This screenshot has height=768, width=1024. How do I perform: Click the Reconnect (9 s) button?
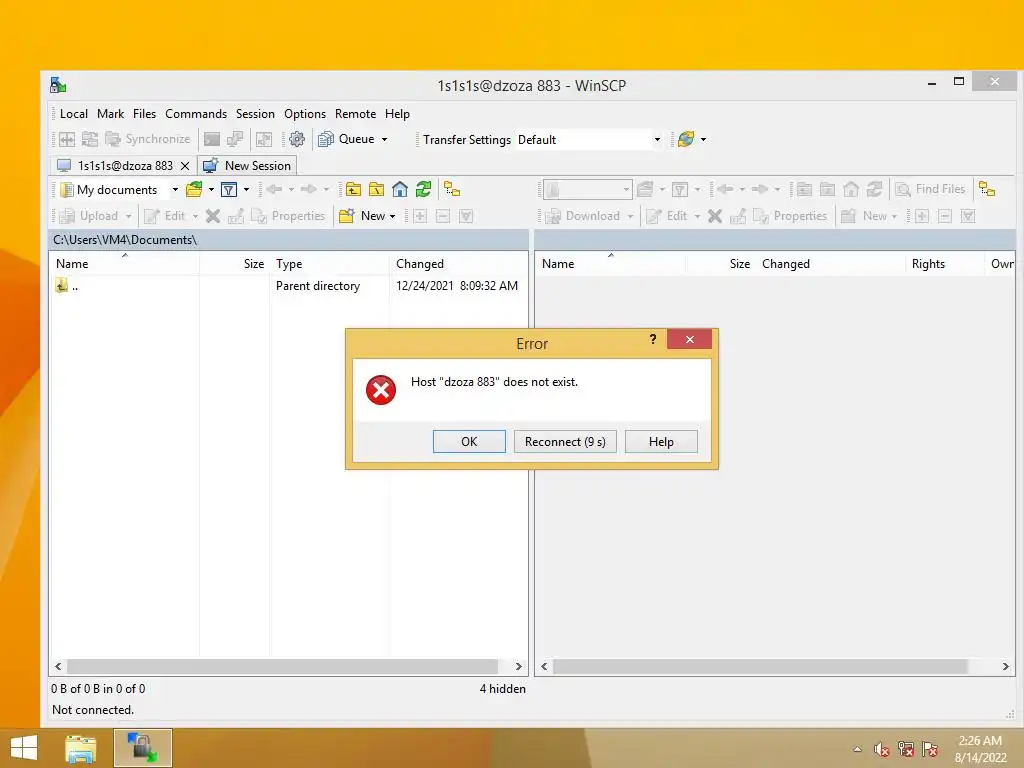click(x=565, y=441)
